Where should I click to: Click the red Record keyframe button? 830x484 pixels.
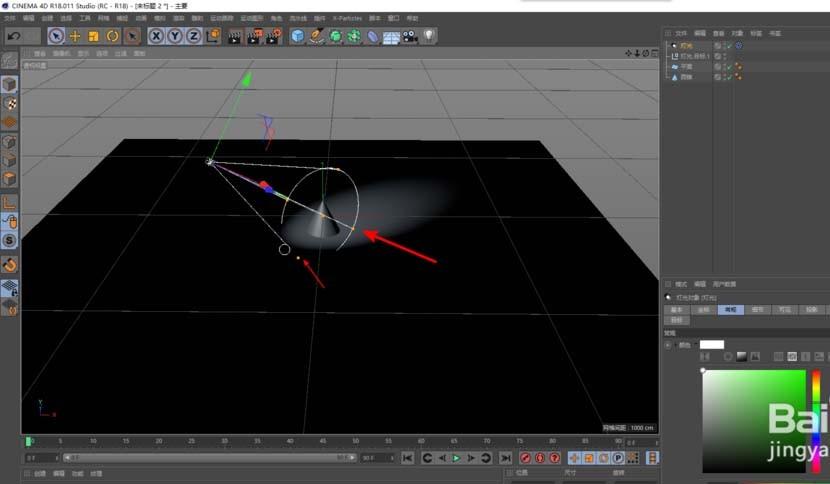tap(525, 458)
